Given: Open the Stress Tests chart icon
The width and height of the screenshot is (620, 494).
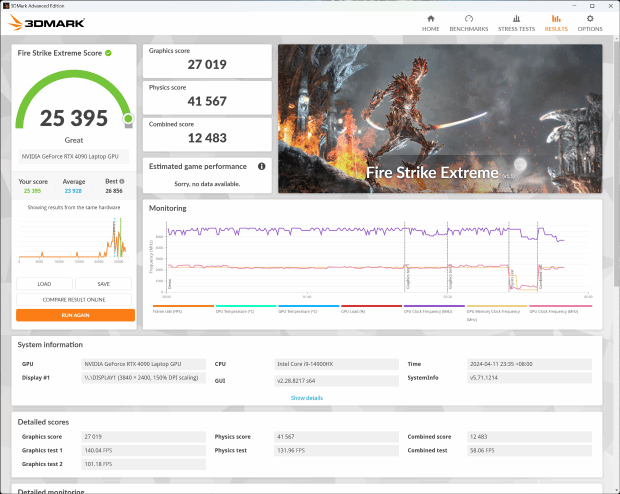Looking at the screenshot, I should 516,19.
